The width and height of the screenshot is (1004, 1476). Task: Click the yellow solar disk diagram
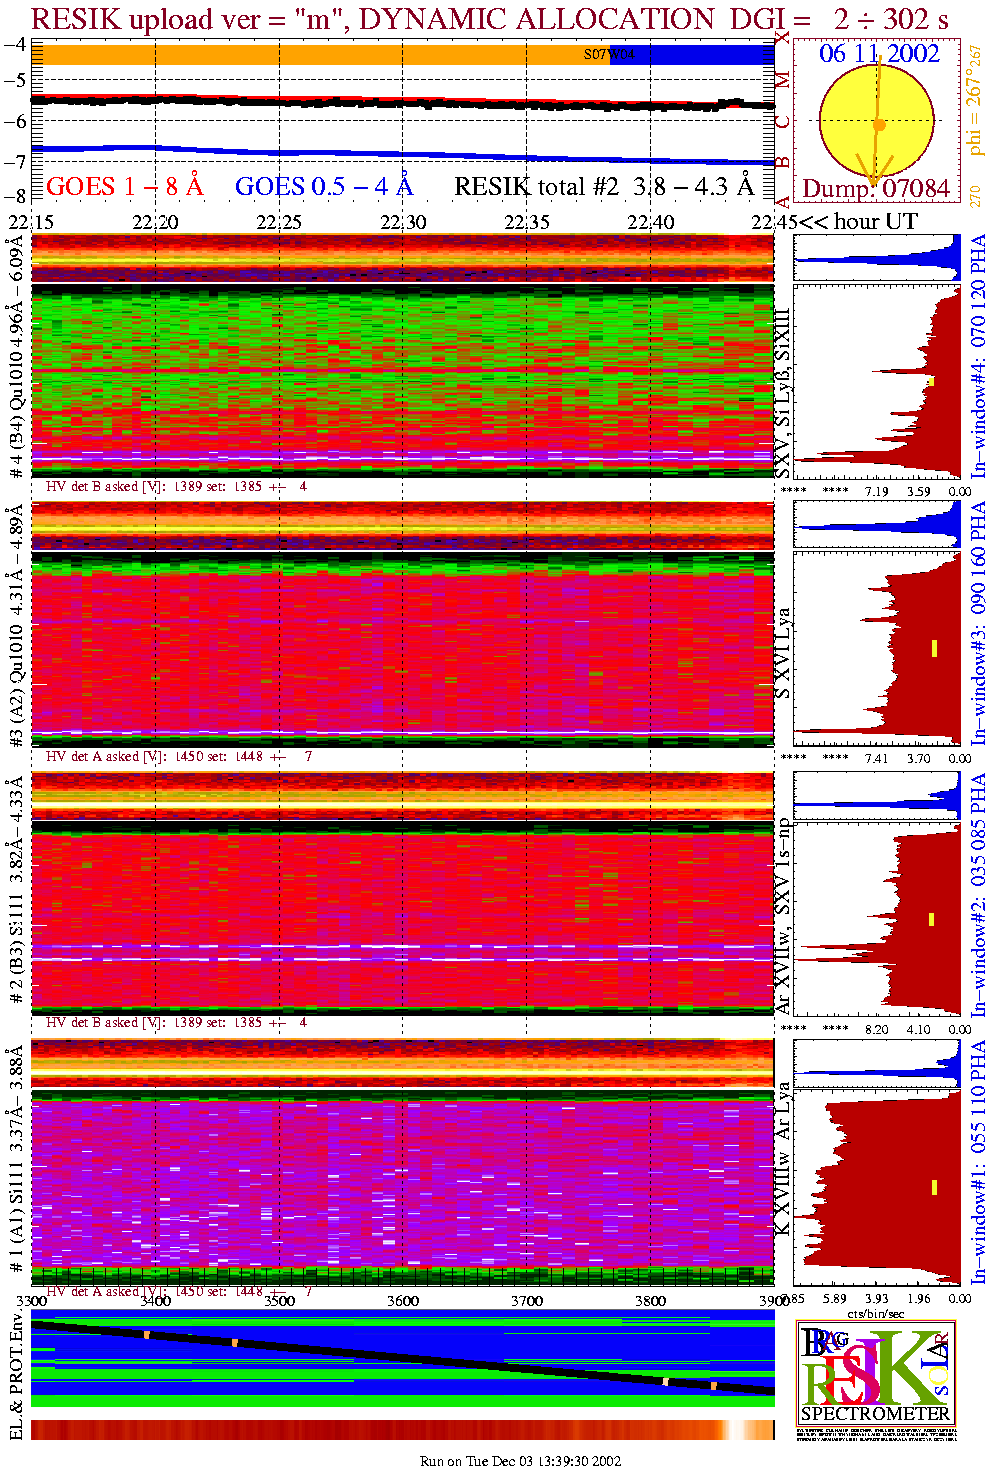pos(876,122)
